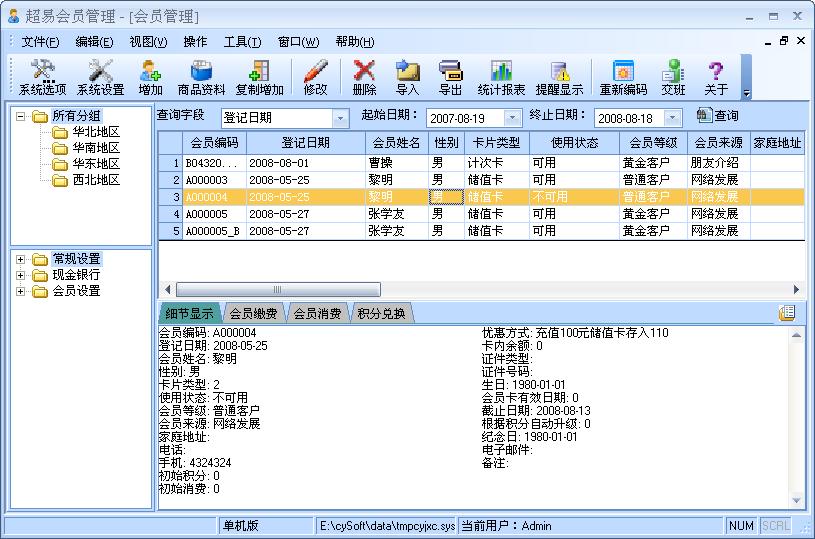Expand the 常规设置 node

[20, 259]
